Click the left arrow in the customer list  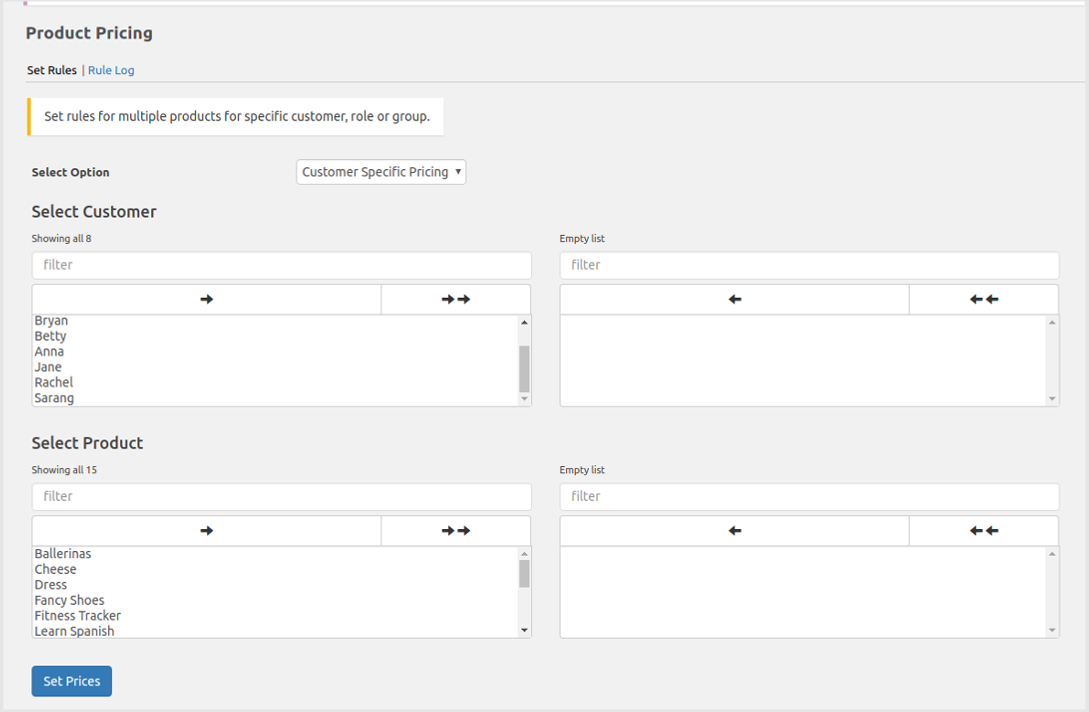tap(733, 299)
